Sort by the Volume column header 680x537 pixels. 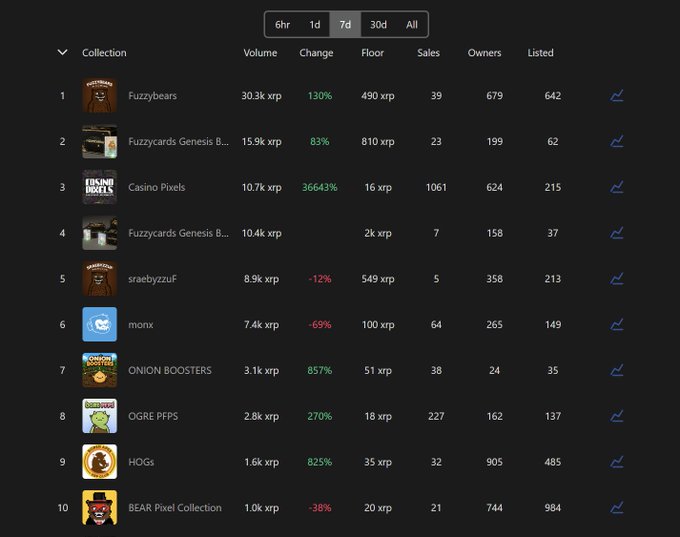coord(260,53)
